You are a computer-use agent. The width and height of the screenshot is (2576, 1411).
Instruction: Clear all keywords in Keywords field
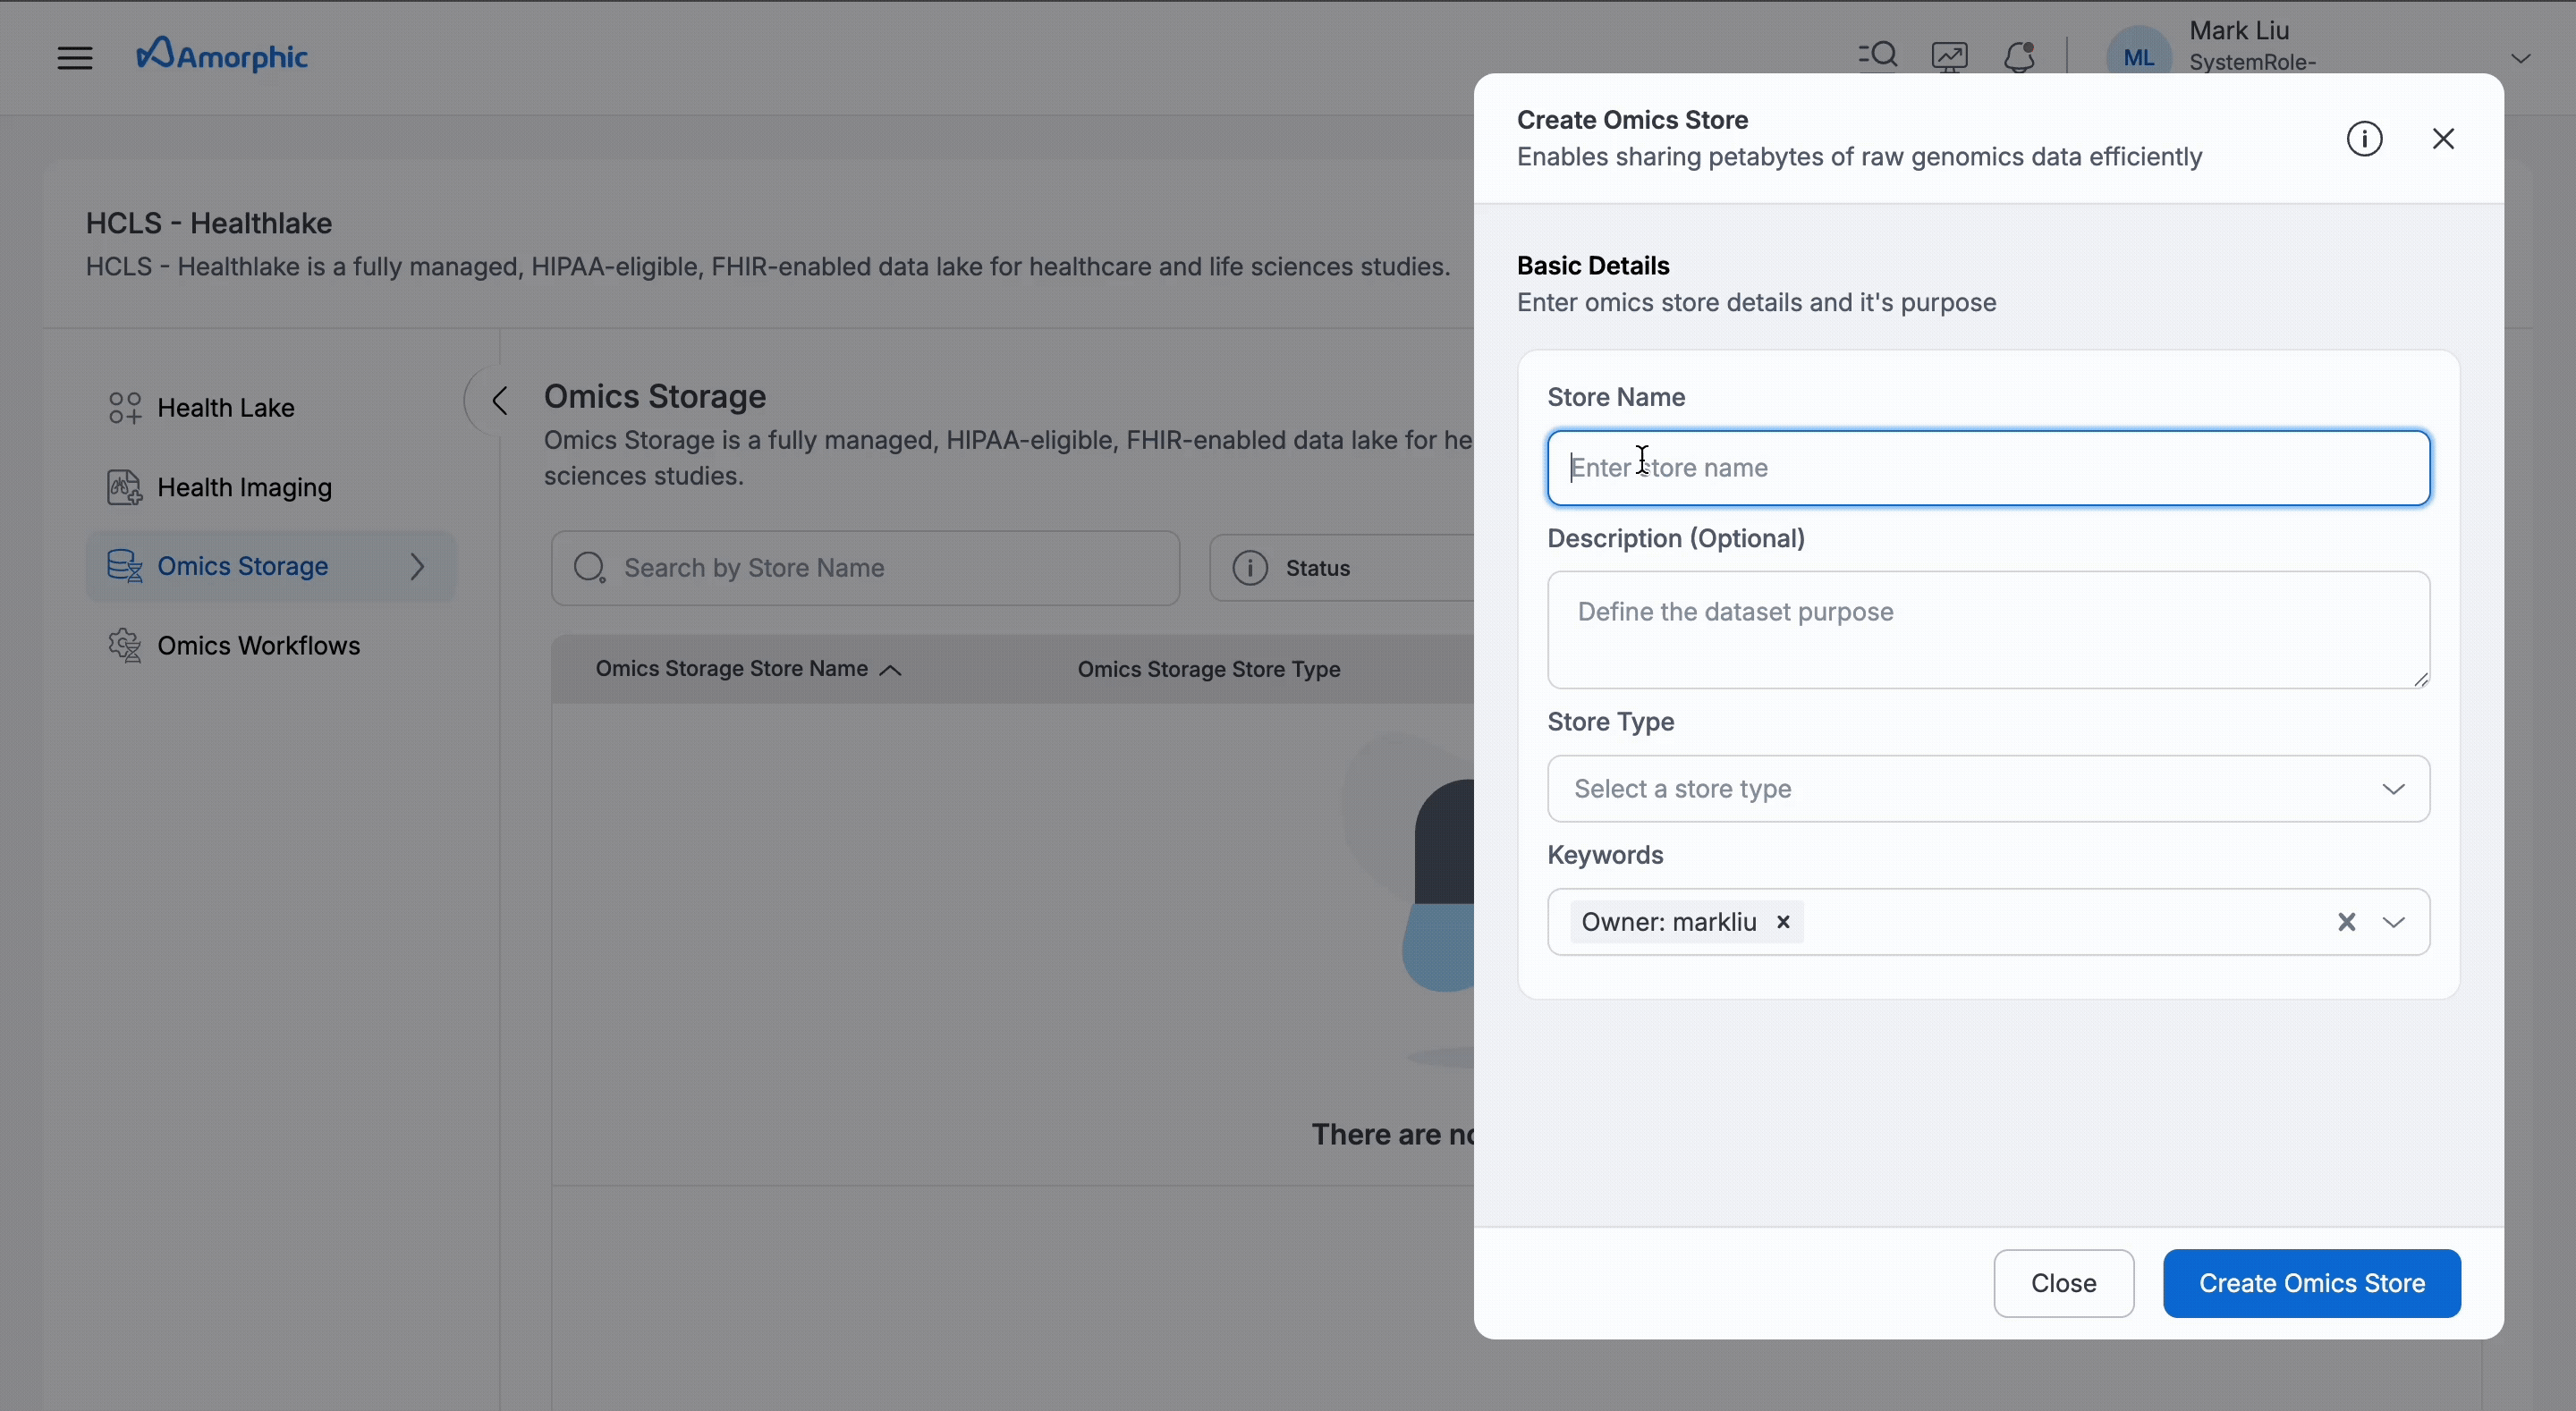click(x=2346, y=922)
